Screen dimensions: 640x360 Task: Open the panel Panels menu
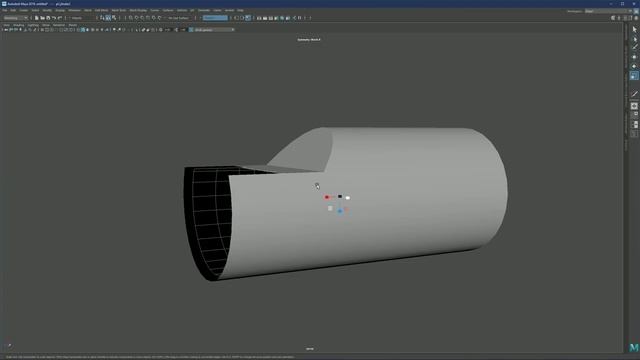(73, 25)
